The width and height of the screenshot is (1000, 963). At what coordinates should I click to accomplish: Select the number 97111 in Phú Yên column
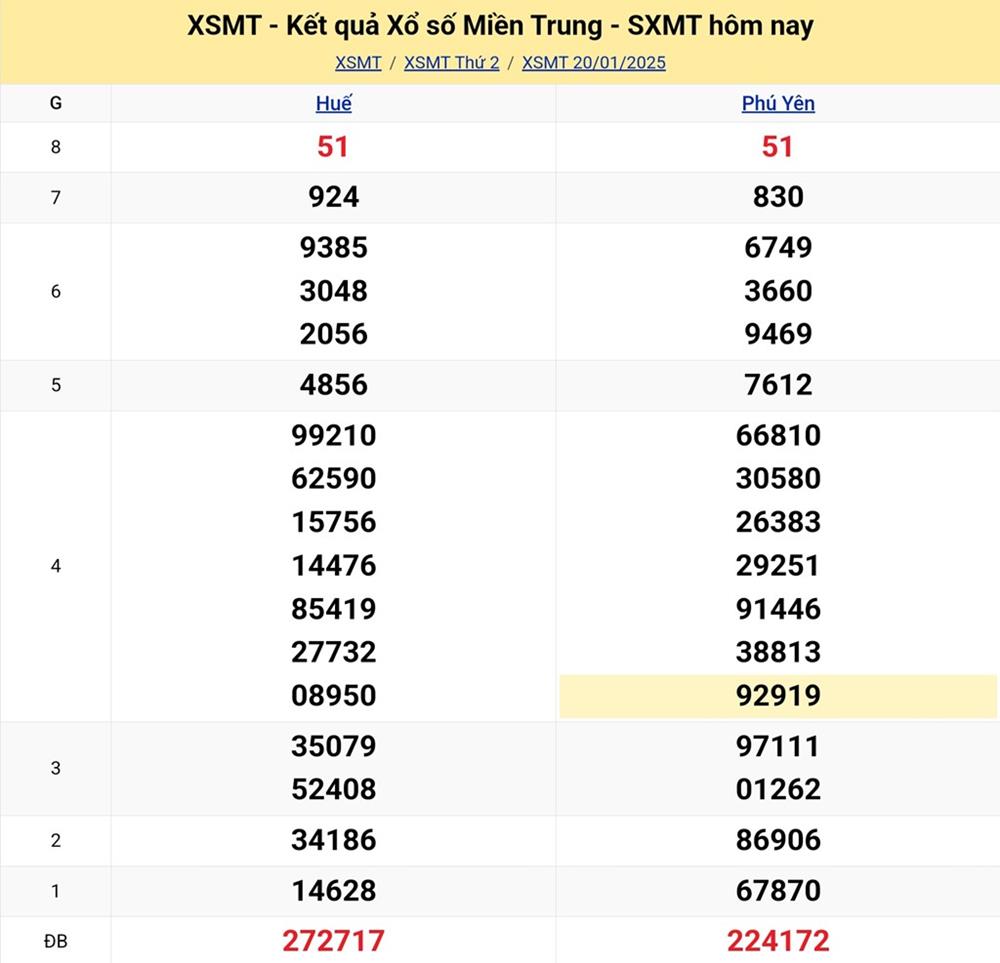778,746
